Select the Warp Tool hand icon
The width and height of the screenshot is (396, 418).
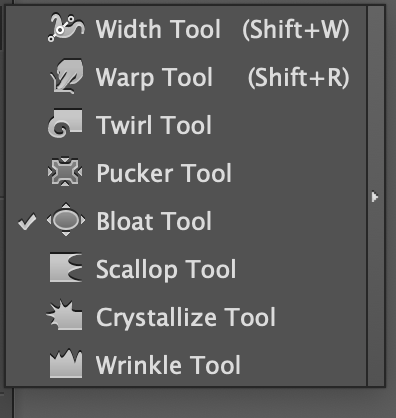click(x=66, y=76)
